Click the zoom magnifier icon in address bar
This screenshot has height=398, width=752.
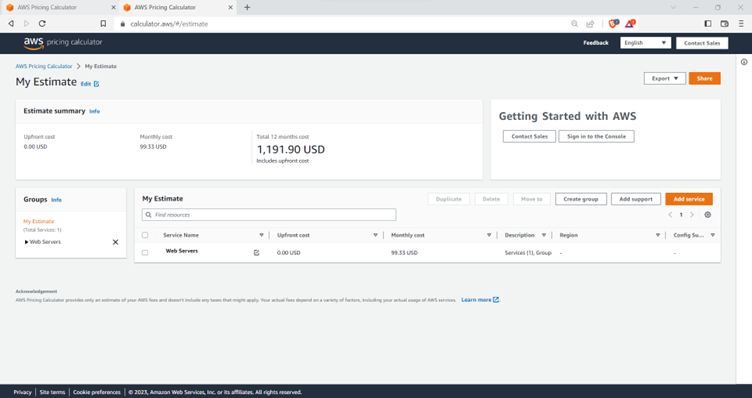coord(575,23)
